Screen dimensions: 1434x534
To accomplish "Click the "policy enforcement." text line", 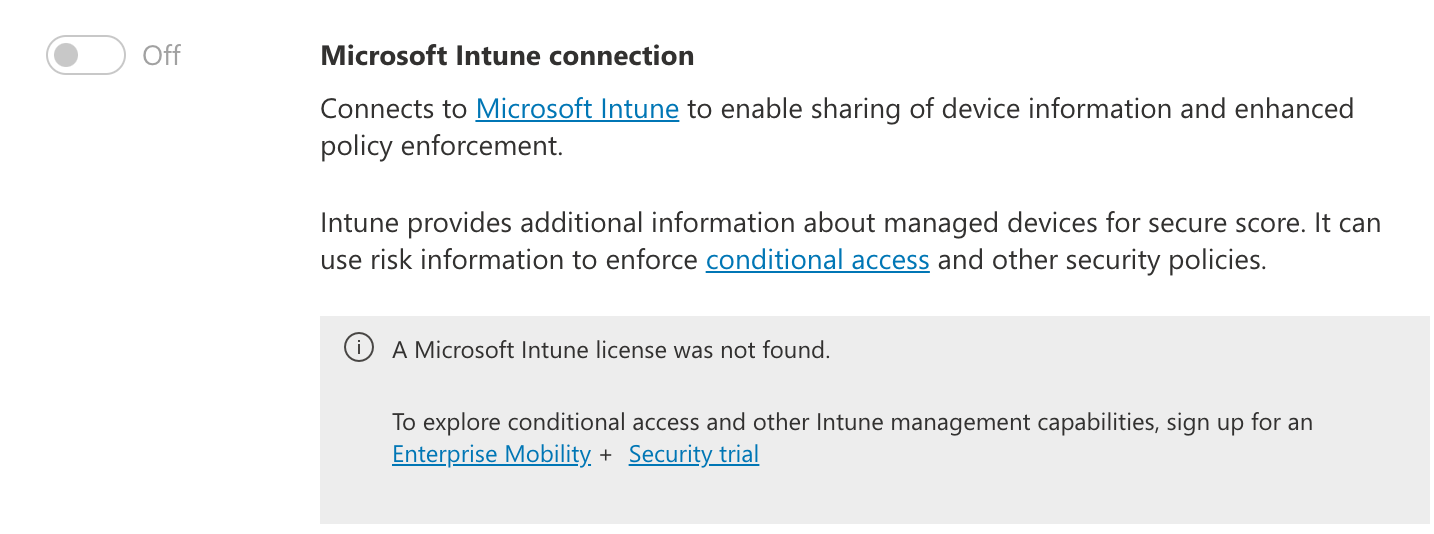I will point(442,146).
